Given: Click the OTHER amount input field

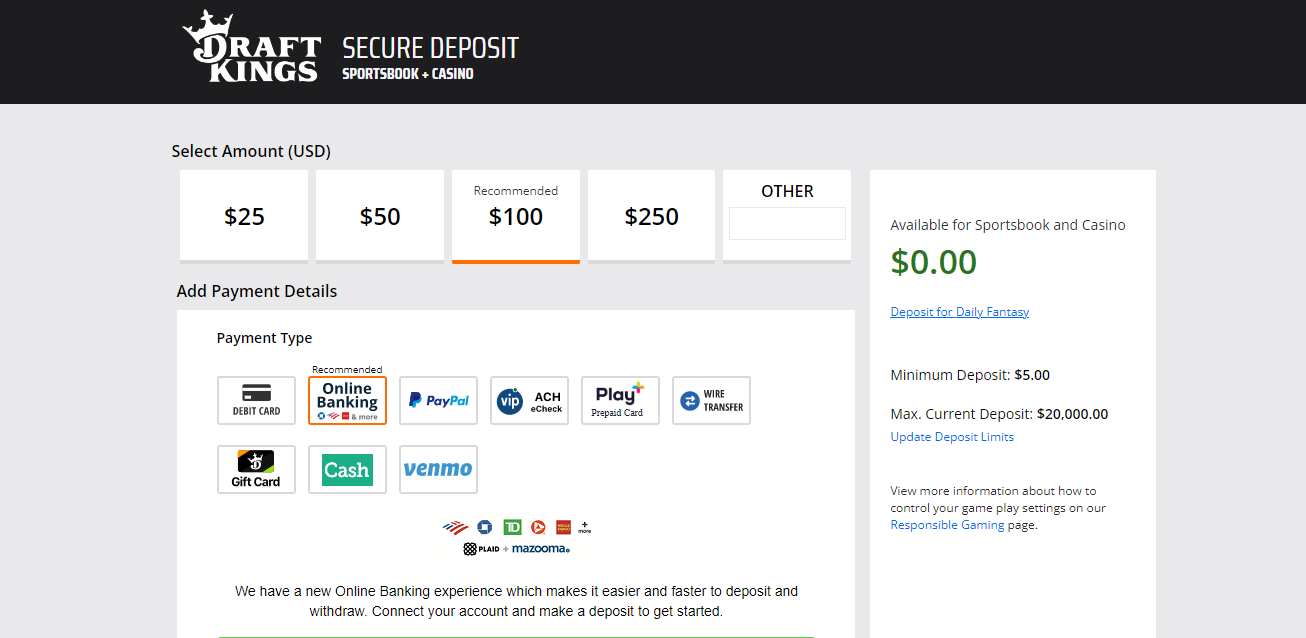Looking at the screenshot, I should [x=787, y=223].
